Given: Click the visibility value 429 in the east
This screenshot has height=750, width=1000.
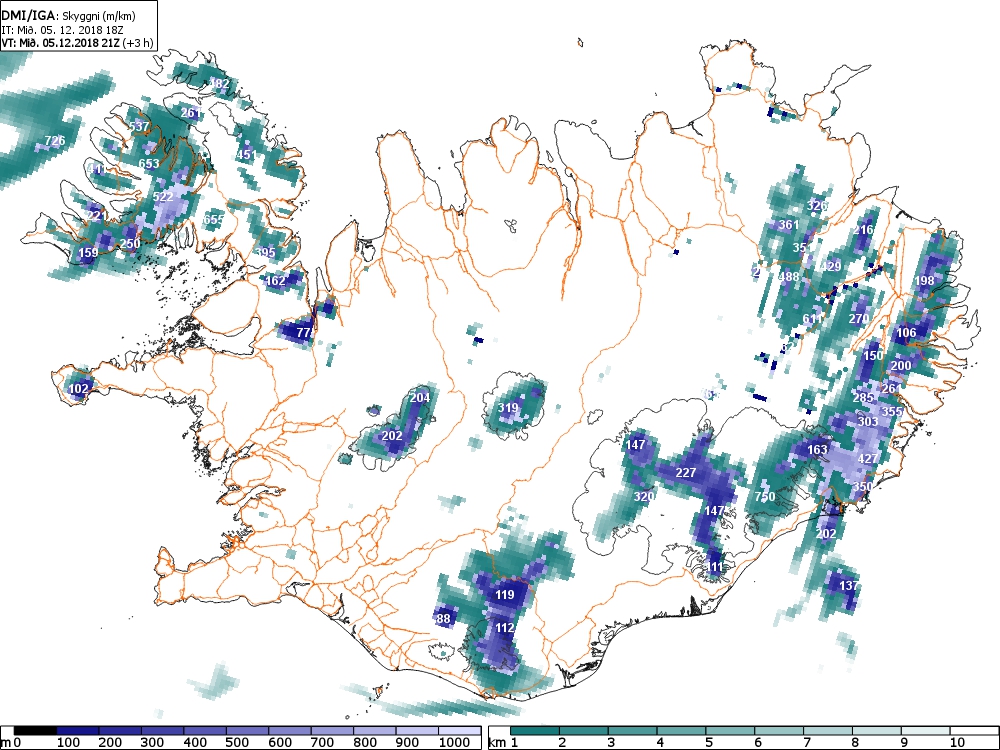Looking at the screenshot, I should 831,267.
